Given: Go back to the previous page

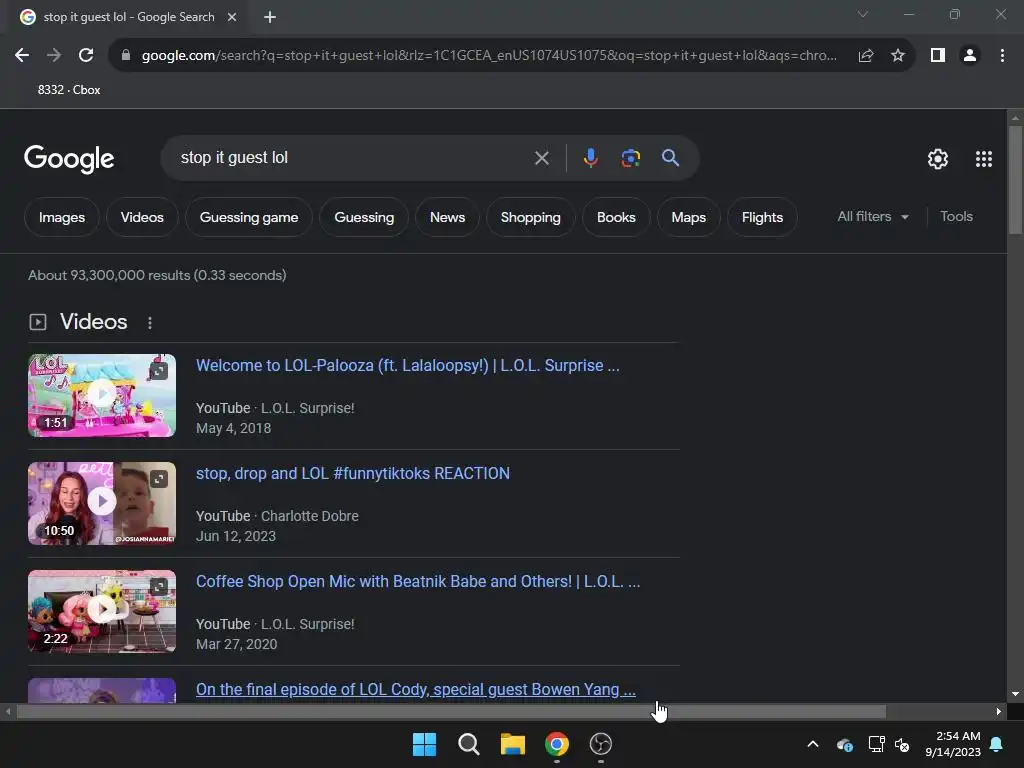Looking at the screenshot, I should point(22,56).
